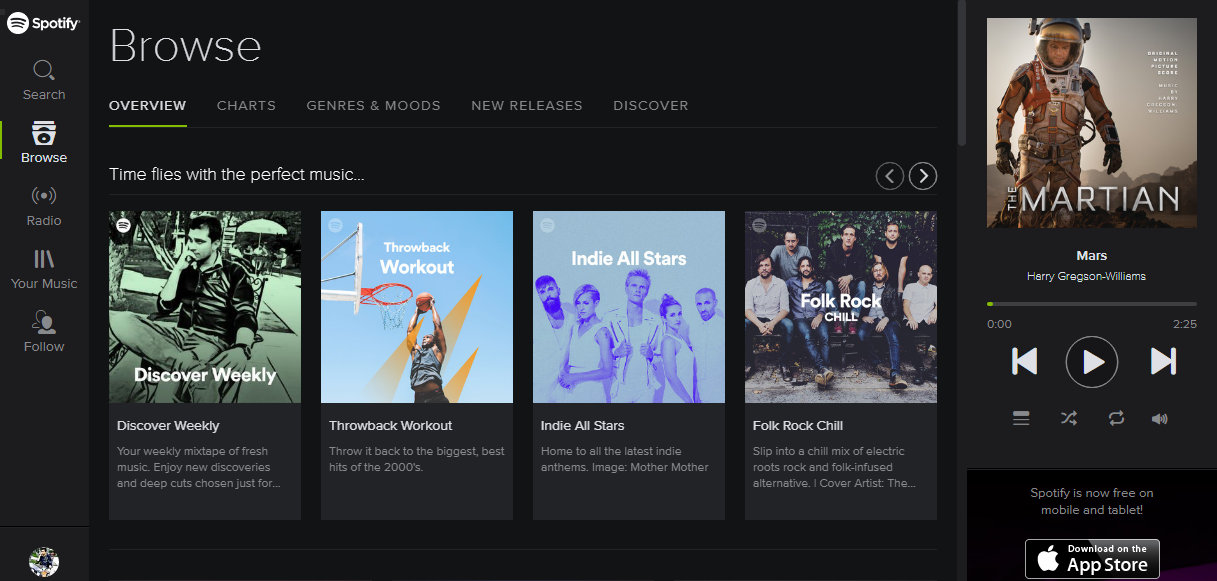This screenshot has height=581, width=1217.
Task: Open artist Harry Gregson-Williams
Action: [1086, 276]
